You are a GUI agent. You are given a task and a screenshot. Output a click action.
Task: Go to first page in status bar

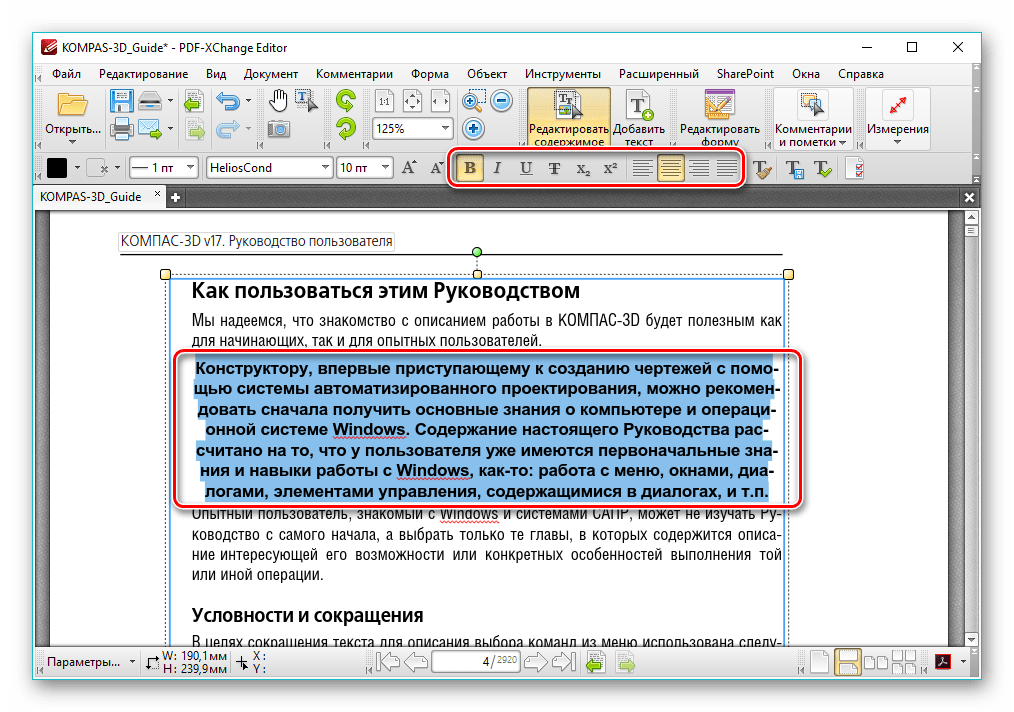coord(388,662)
